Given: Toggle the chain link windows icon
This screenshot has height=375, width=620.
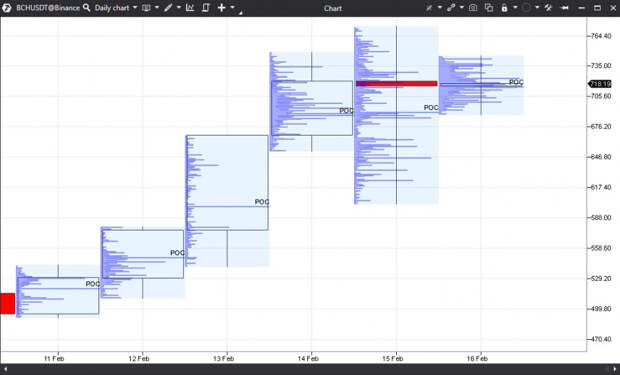Looking at the screenshot, I should 451,8.
